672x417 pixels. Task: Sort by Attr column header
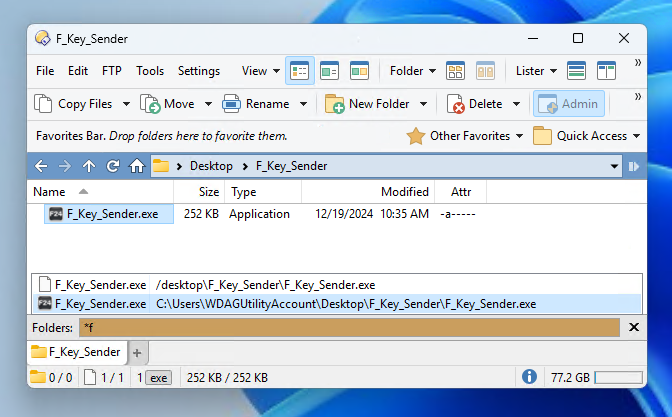click(461, 192)
